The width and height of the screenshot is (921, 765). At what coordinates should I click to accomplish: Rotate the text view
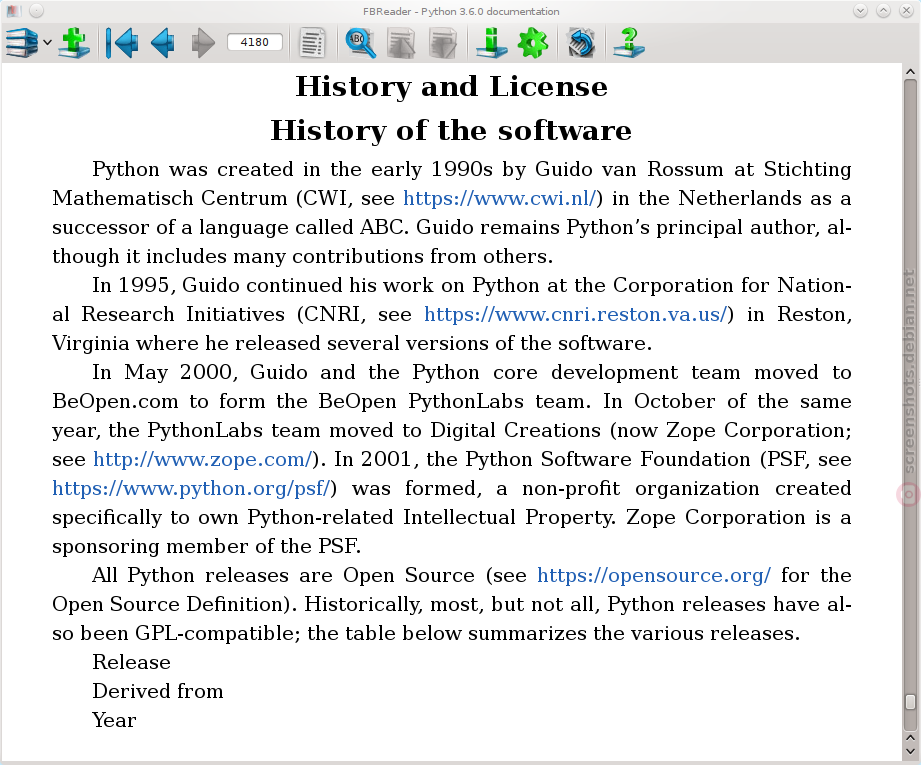coord(581,43)
